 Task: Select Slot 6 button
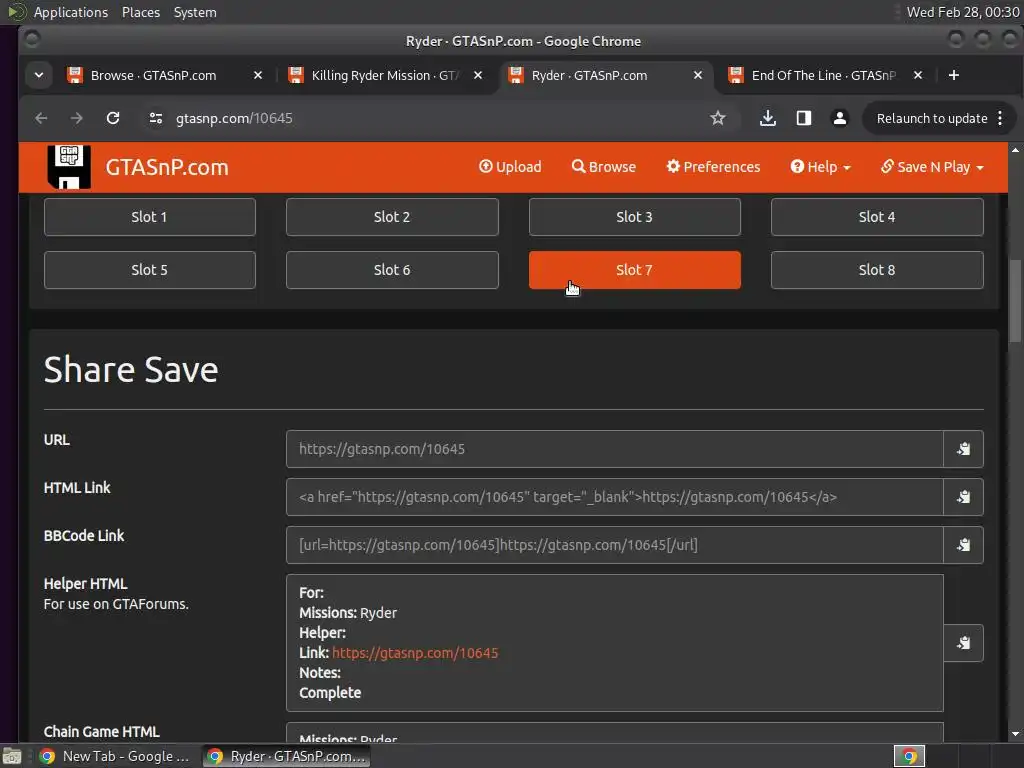pos(392,270)
